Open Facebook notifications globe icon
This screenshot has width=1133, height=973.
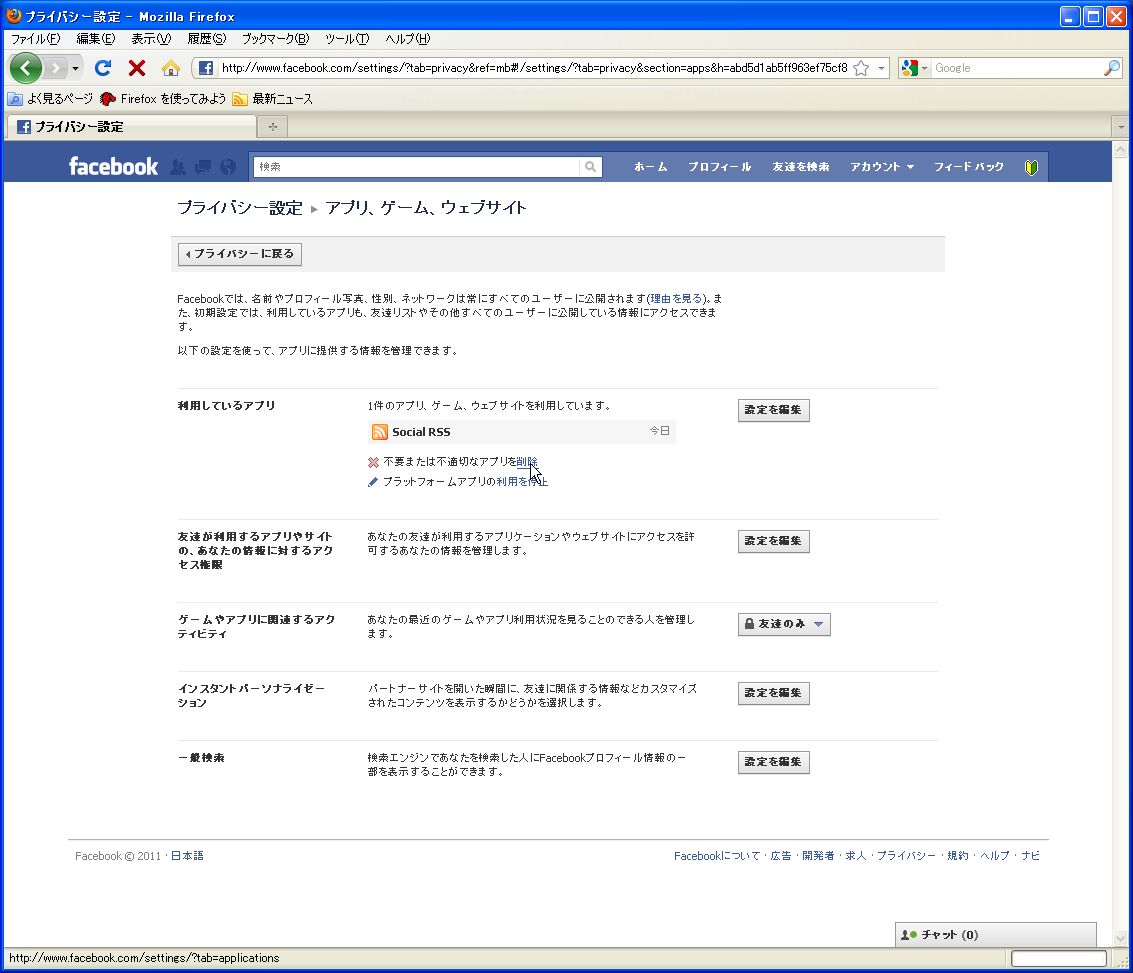[x=228, y=167]
